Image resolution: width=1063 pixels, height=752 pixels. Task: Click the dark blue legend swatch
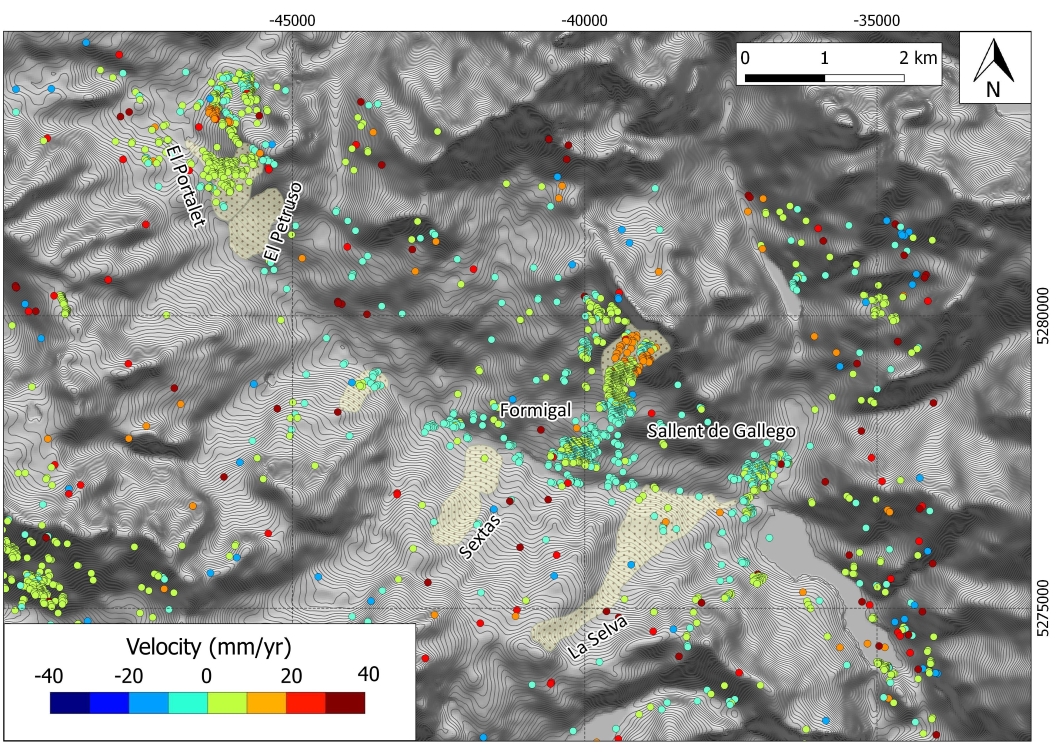69,703
